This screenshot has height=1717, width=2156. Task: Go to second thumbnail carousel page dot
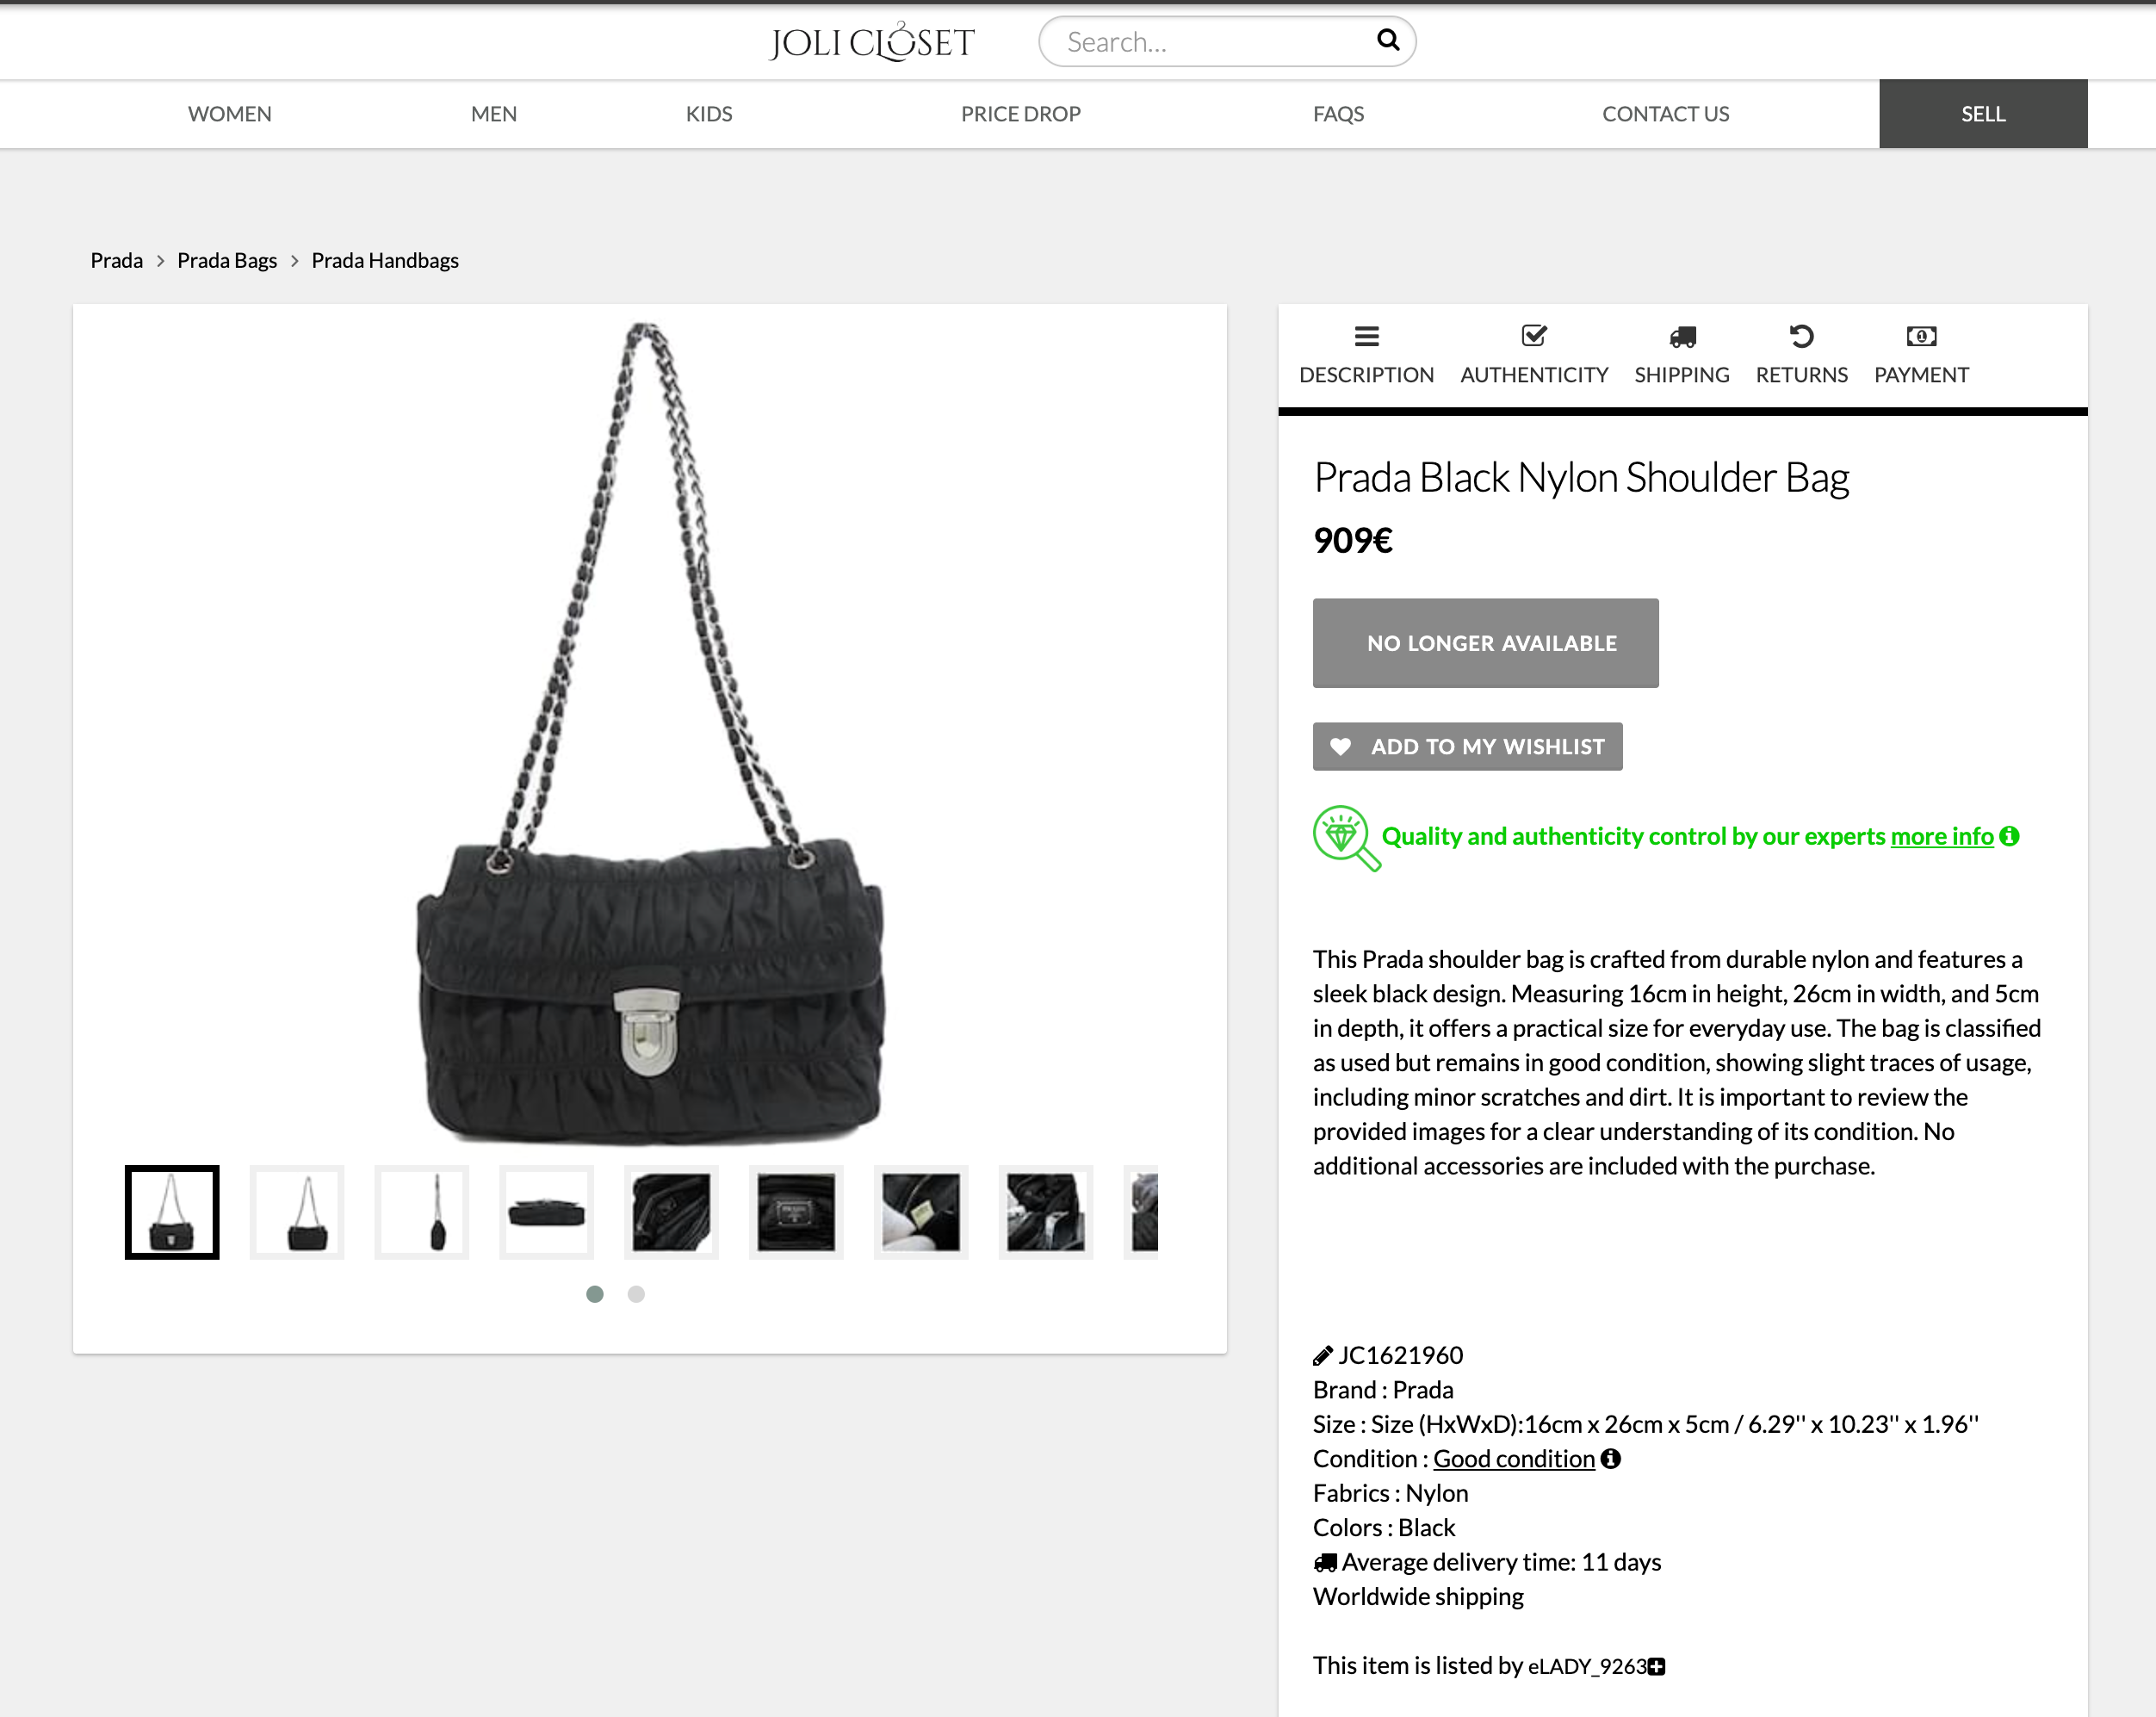[x=636, y=1294]
